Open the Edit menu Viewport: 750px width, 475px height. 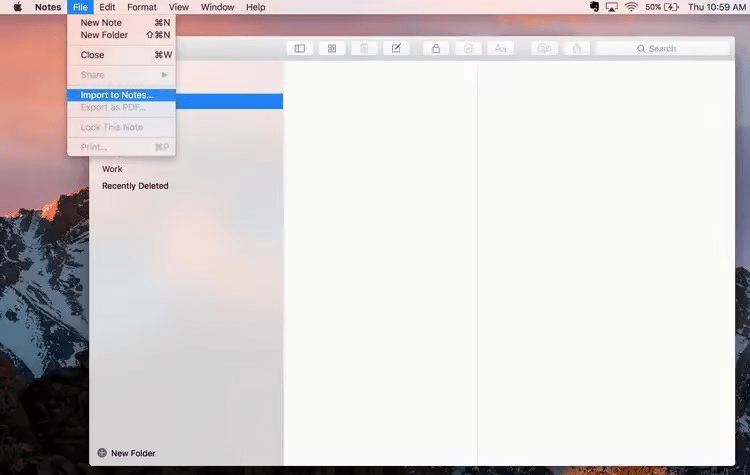[107, 7]
